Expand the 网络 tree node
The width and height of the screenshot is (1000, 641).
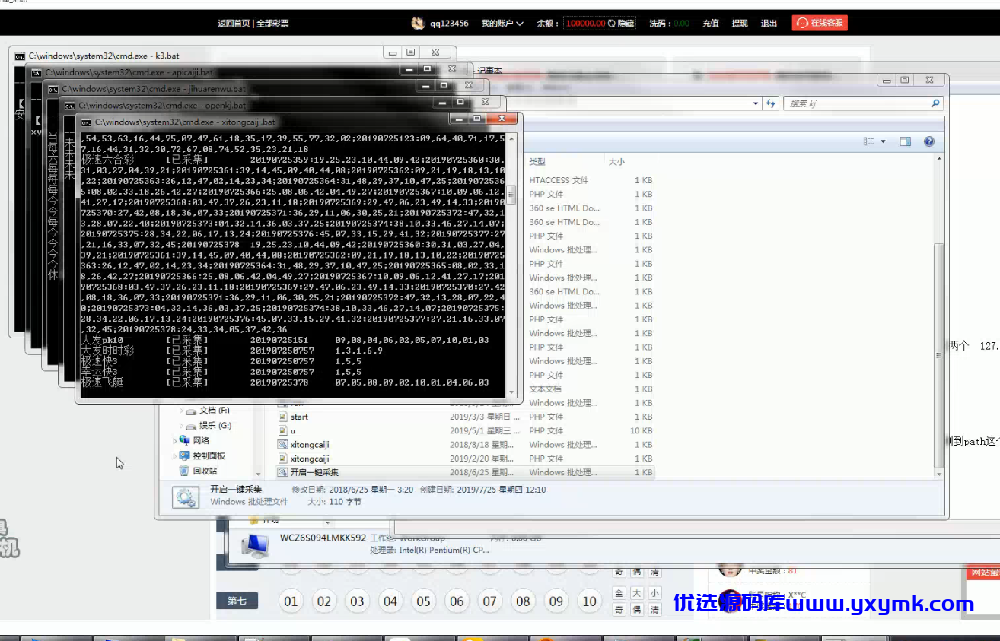175,440
